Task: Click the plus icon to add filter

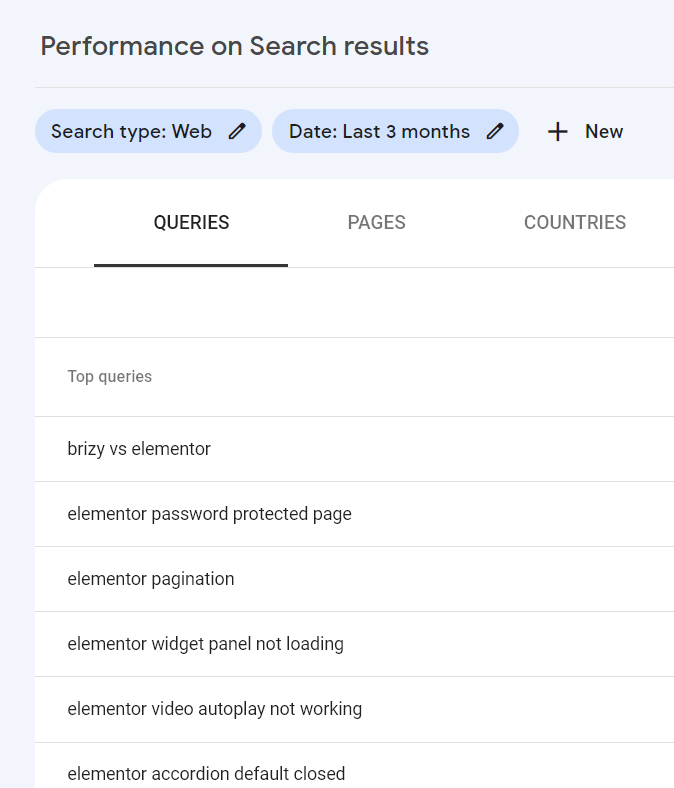Action: coord(557,132)
